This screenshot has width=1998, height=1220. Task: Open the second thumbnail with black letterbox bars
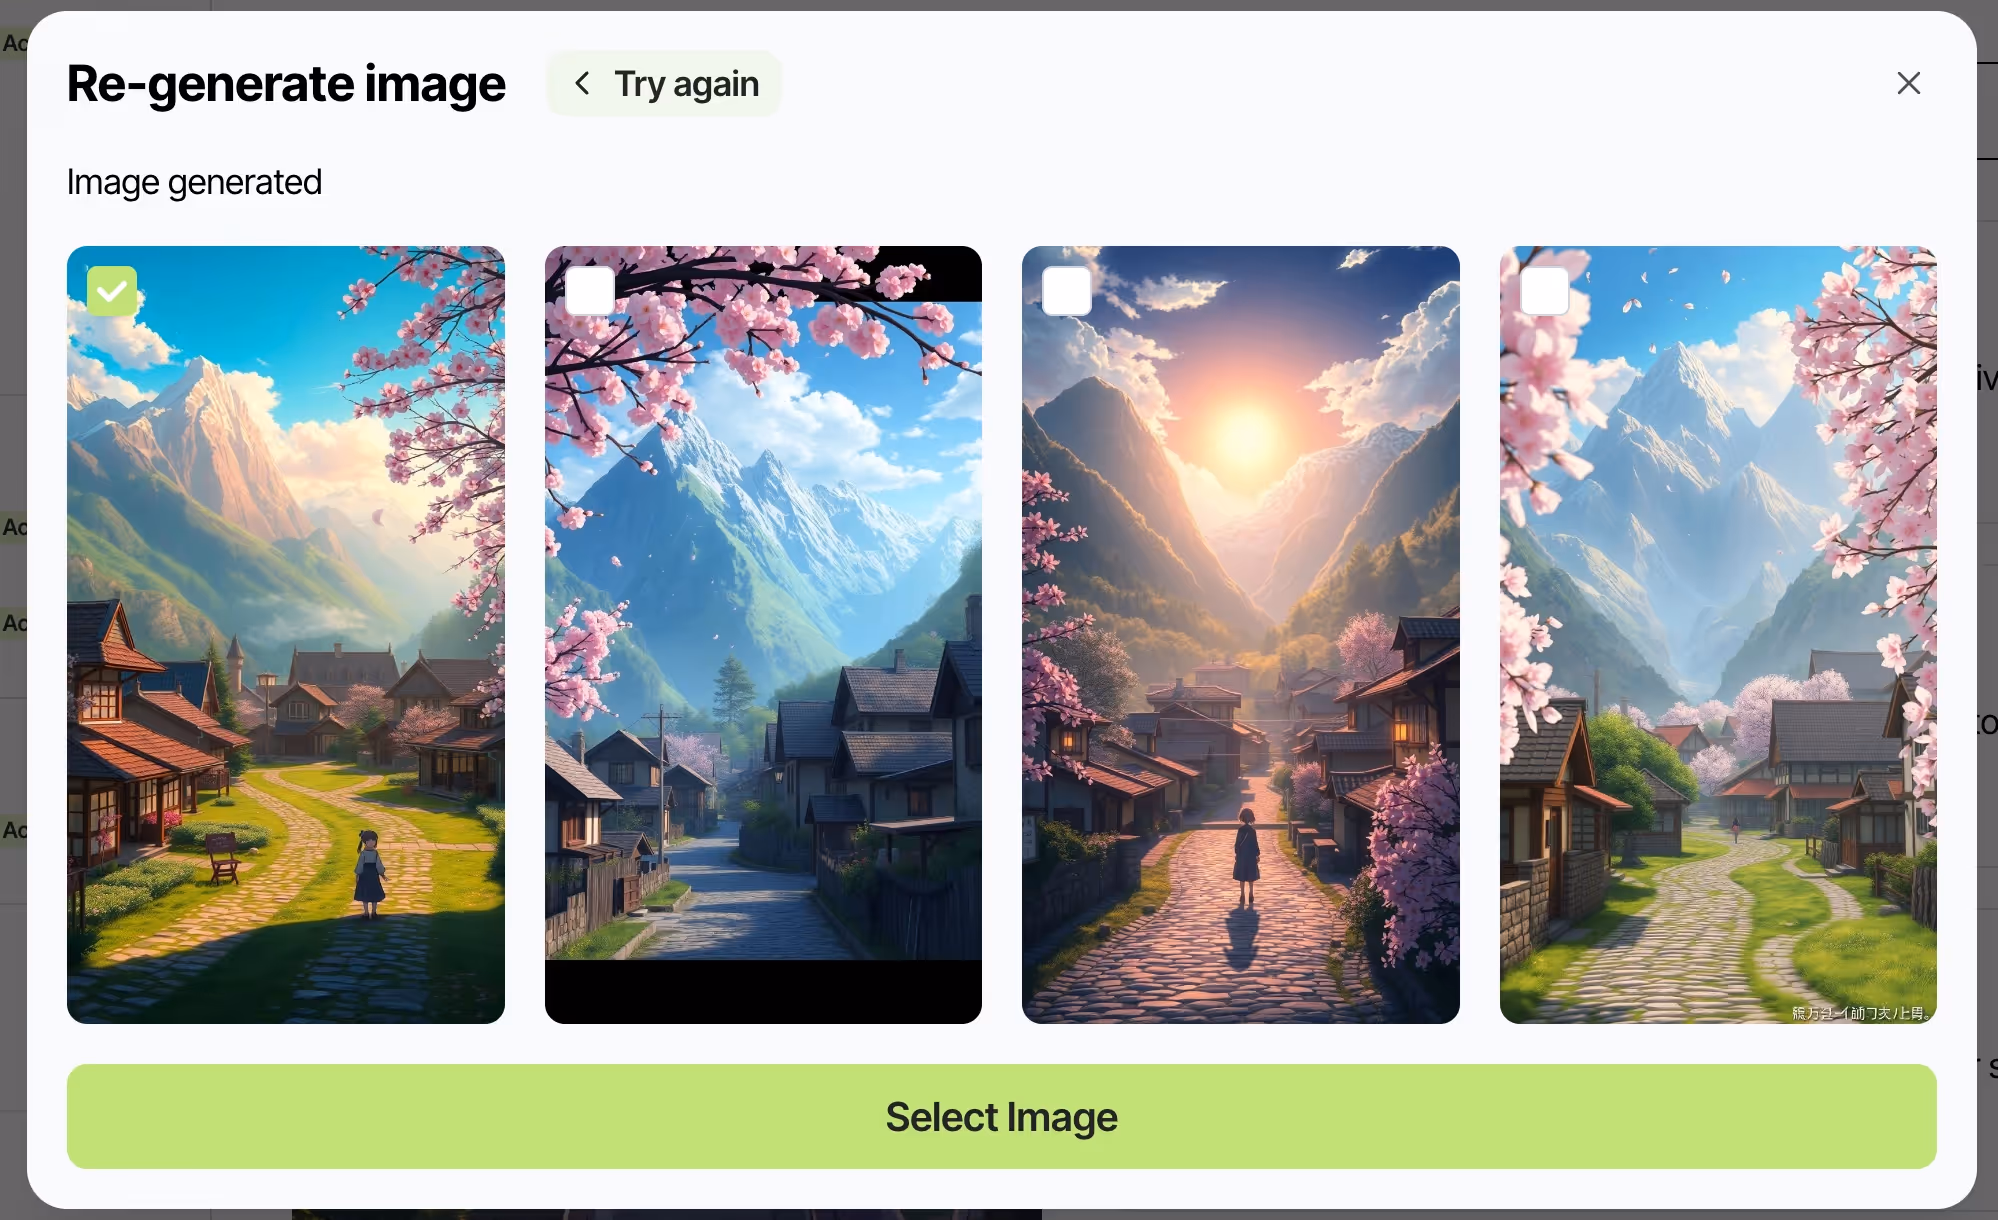(x=763, y=634)
